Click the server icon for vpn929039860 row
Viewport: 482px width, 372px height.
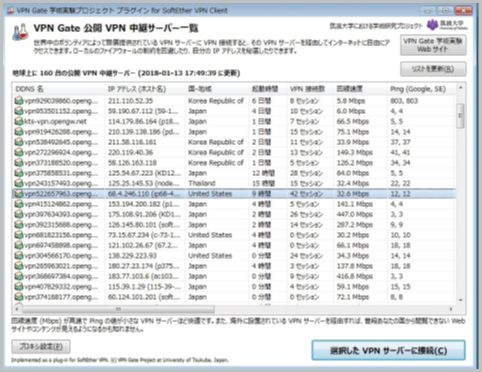point(19,101)
